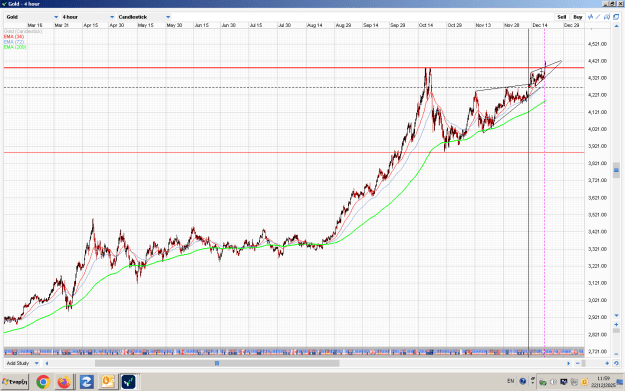Click the horizontal zoom in plus icon
This screenshot has height=391, width=625.
click(x=607, y=363)
